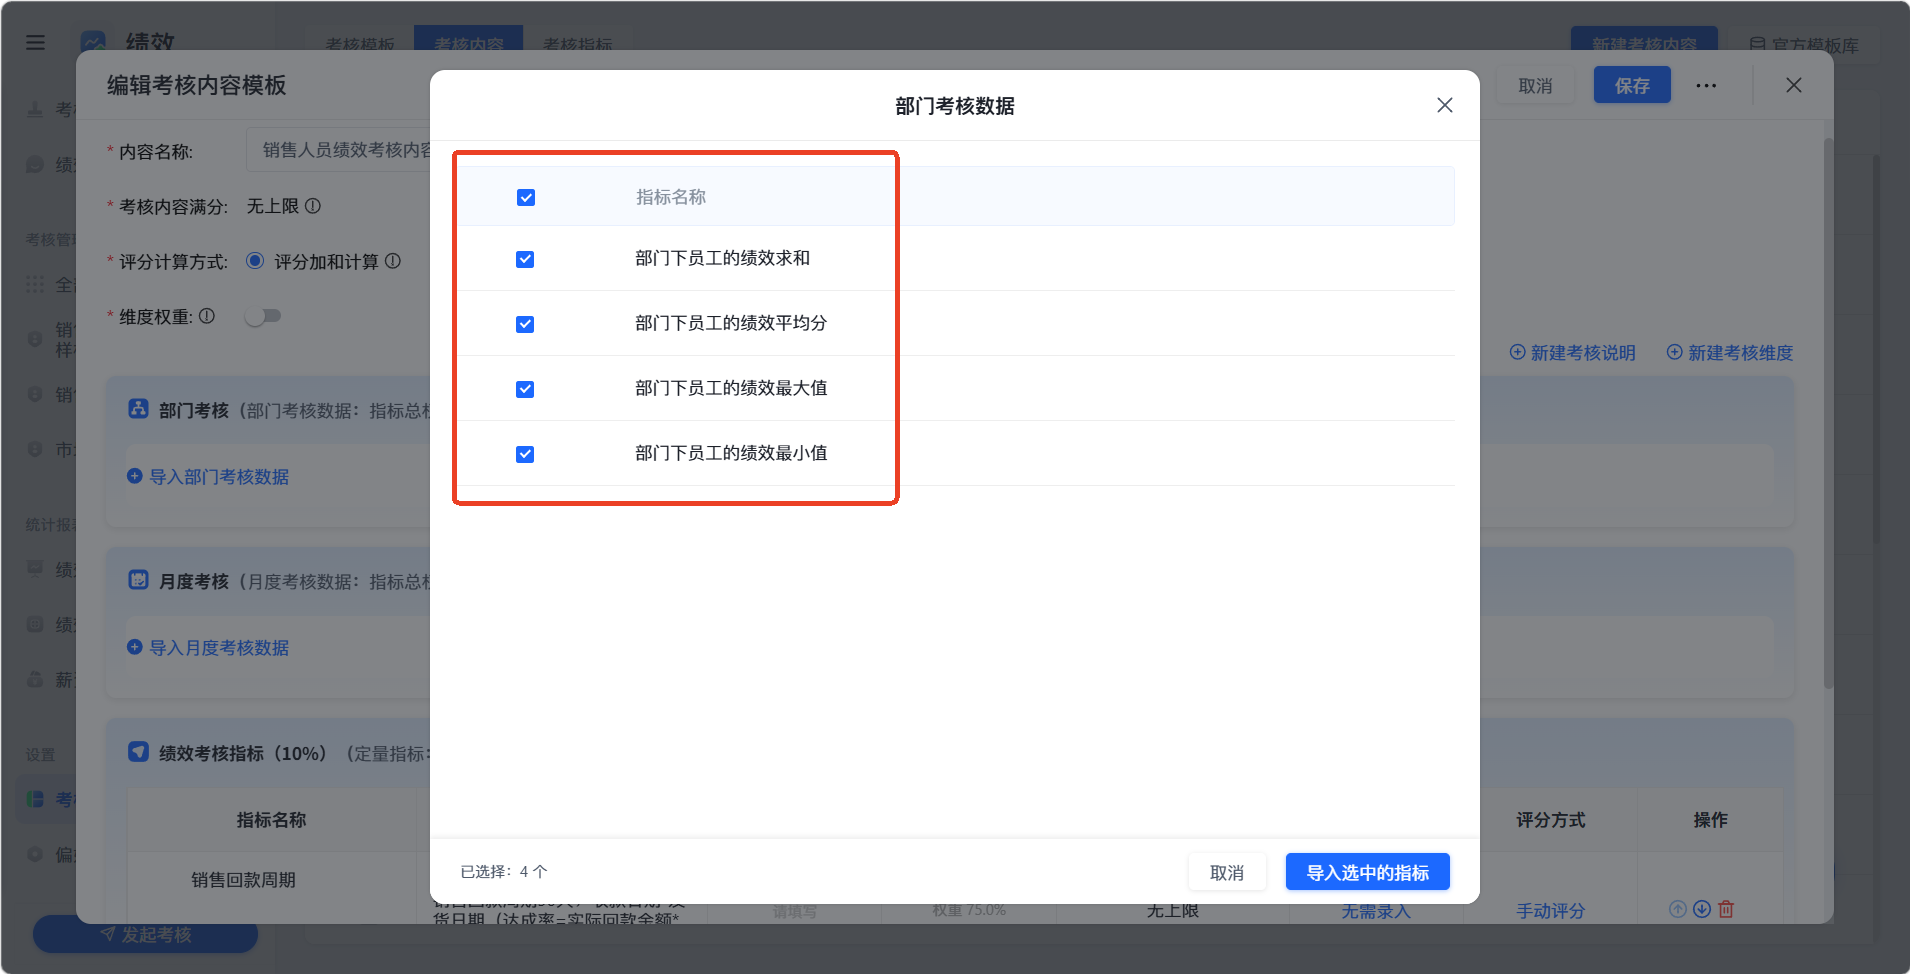The width and height of the screenshot is (1910, 974).
Task: Click 导入部门考核数据 link
Action: coord(208,477)
